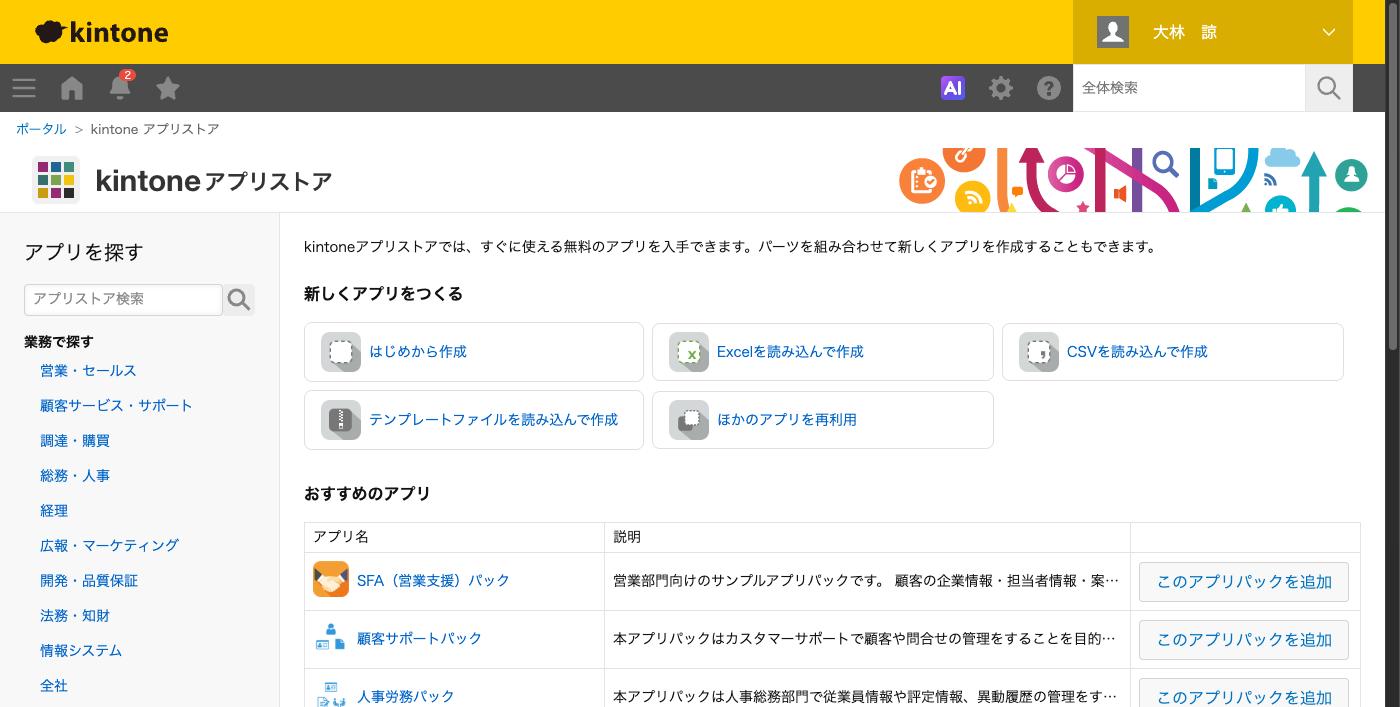1400x707 pixels.
Task: Select 営業・セールス category
Action: point(88,370)
